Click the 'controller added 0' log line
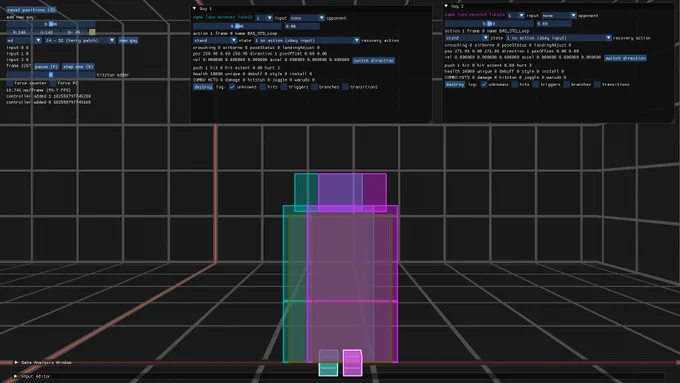Image resolution: width=680 pixels, height=383 pixels. 49,102
